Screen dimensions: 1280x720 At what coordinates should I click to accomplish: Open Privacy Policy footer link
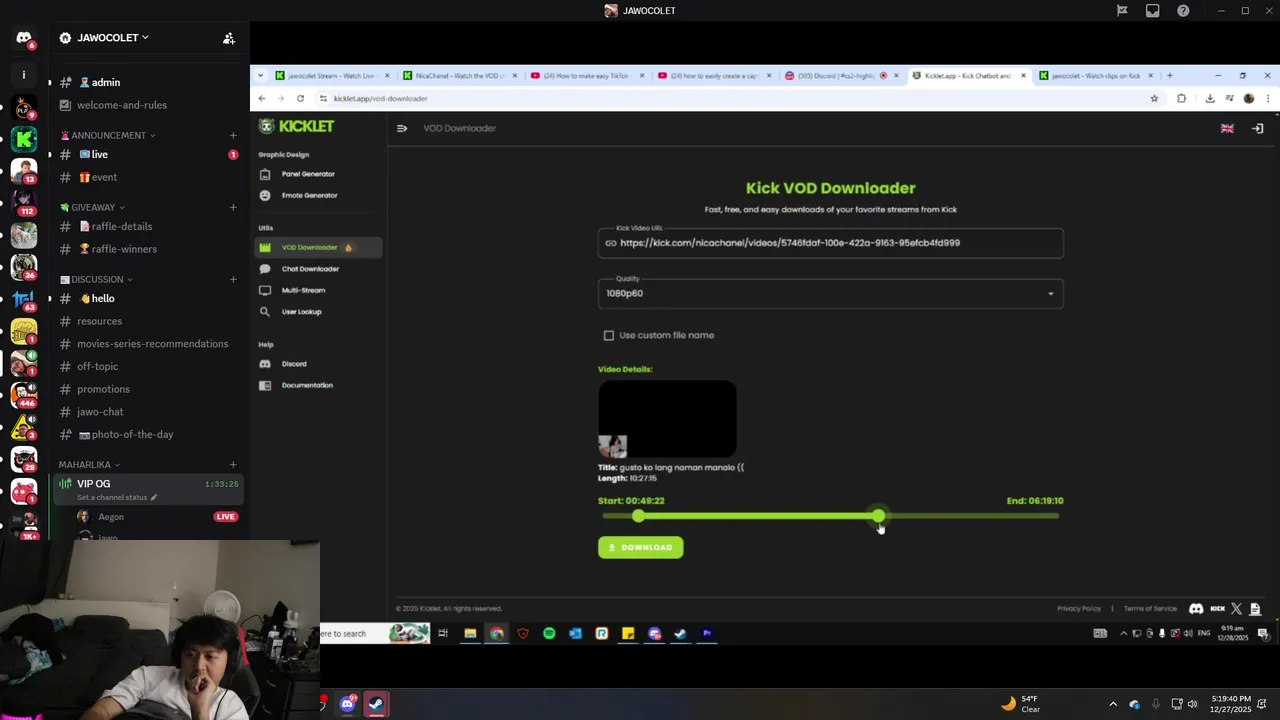coord(1079,608)
